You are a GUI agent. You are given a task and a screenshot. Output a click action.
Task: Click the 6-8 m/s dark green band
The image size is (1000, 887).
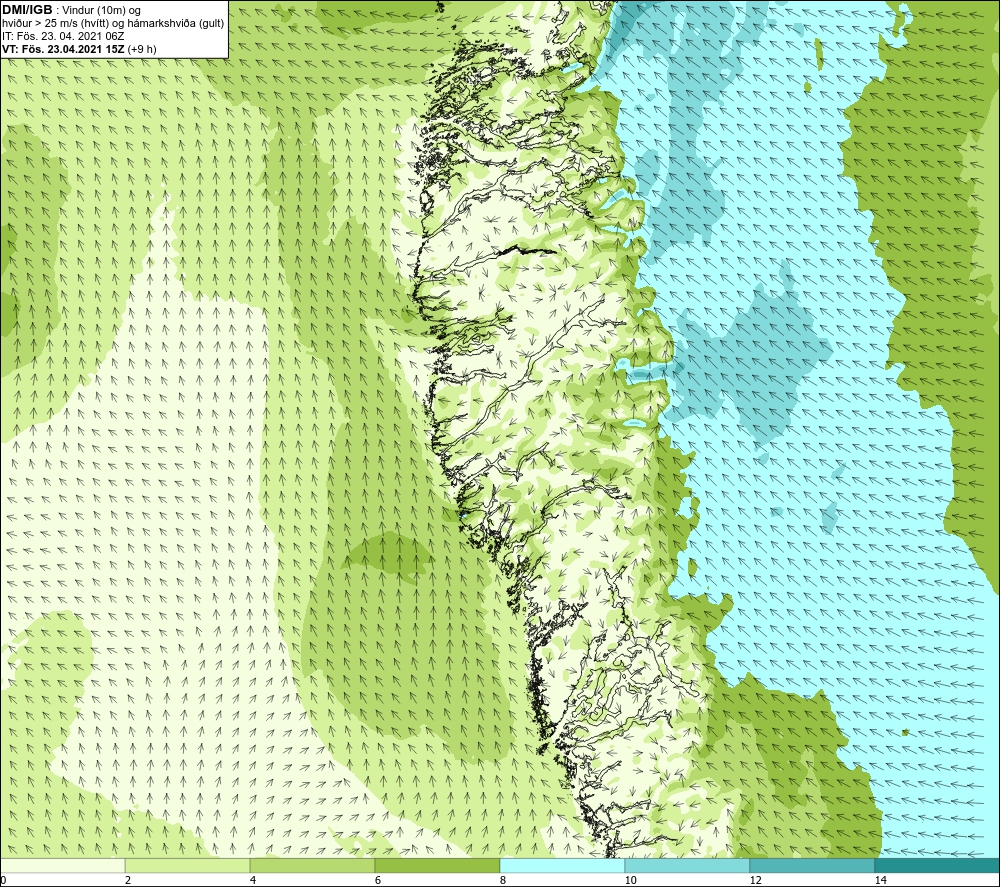[x=438, y=865]
